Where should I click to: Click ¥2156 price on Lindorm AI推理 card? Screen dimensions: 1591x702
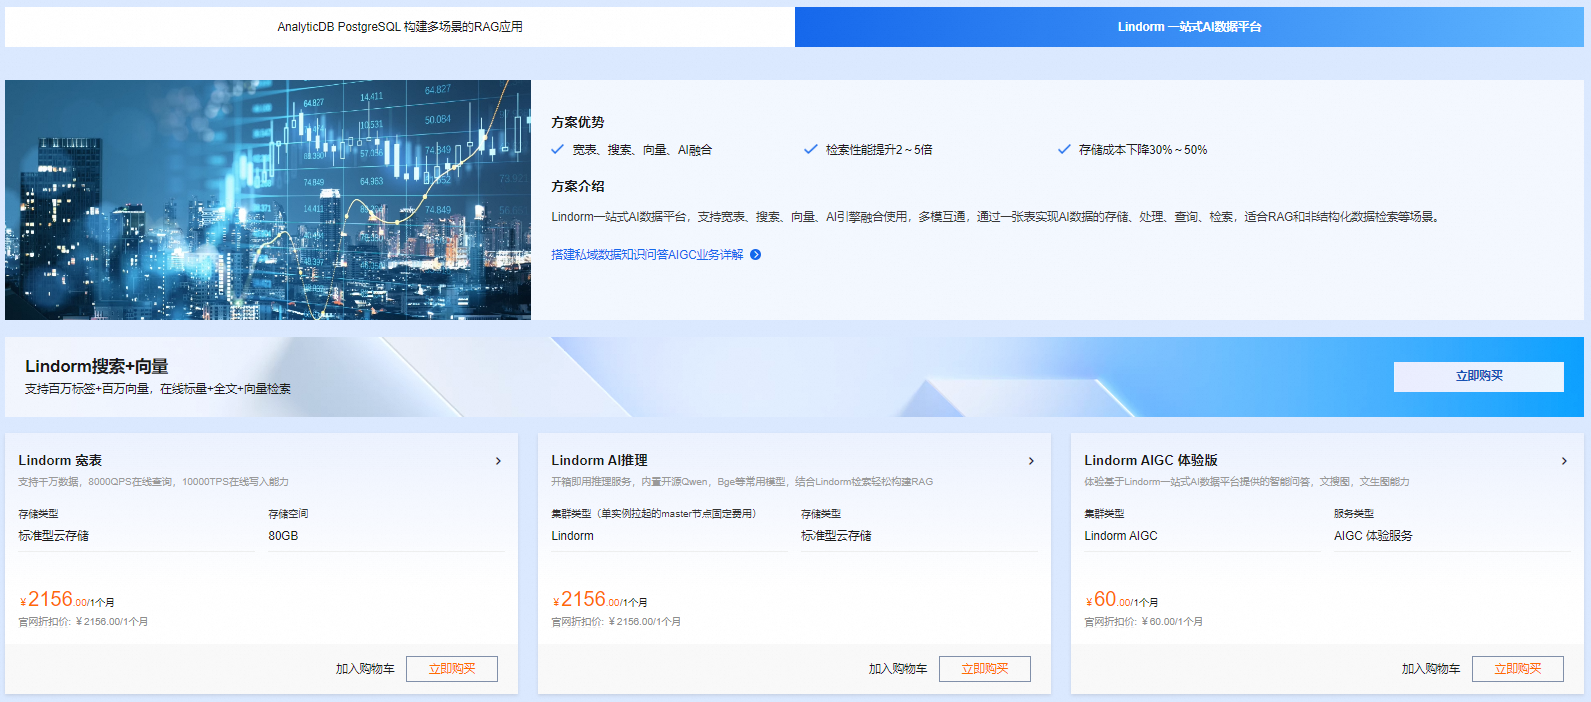pos(599,600)
